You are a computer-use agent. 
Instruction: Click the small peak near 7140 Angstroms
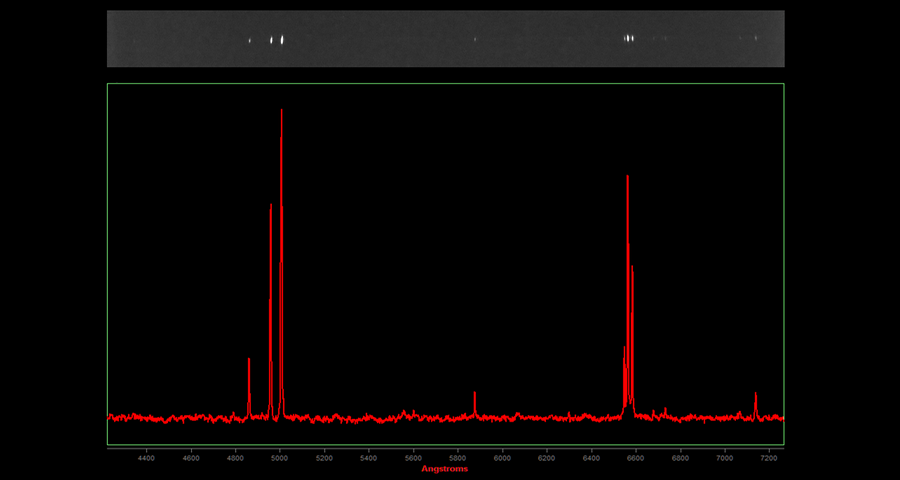pyautogui.click(x=755, y=399)
